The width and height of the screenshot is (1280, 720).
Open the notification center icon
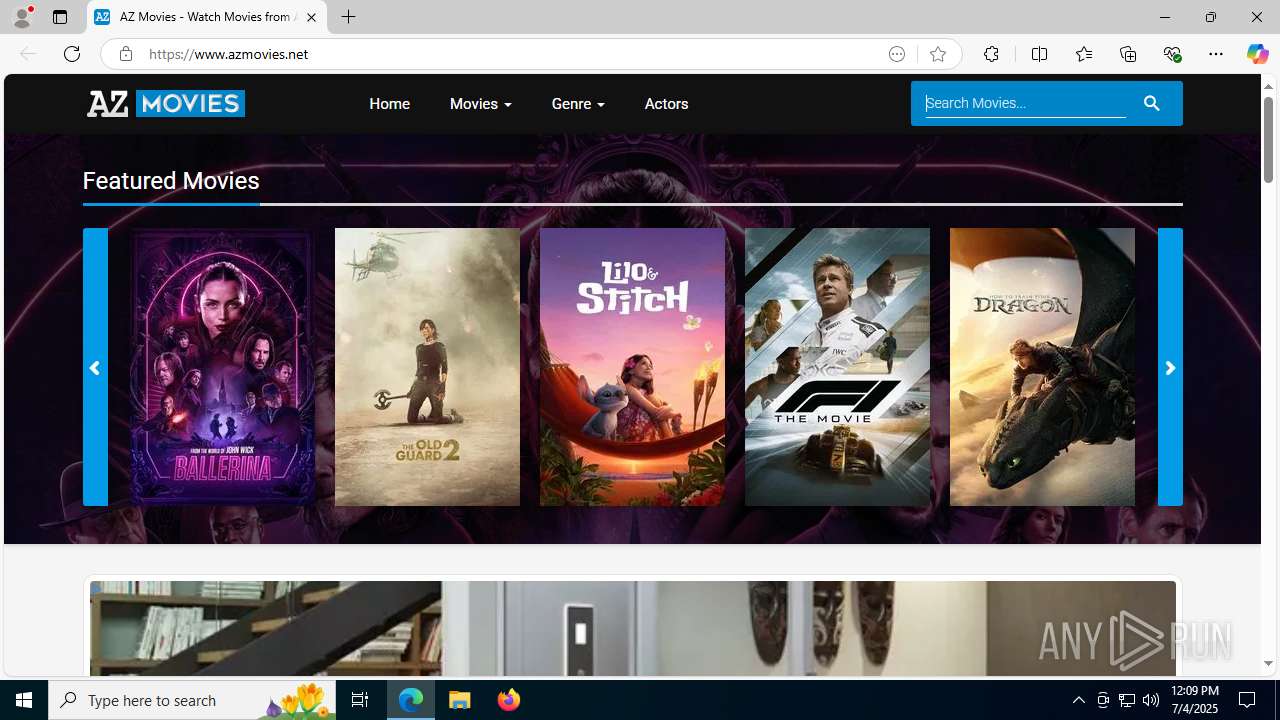coord(1248,700)
